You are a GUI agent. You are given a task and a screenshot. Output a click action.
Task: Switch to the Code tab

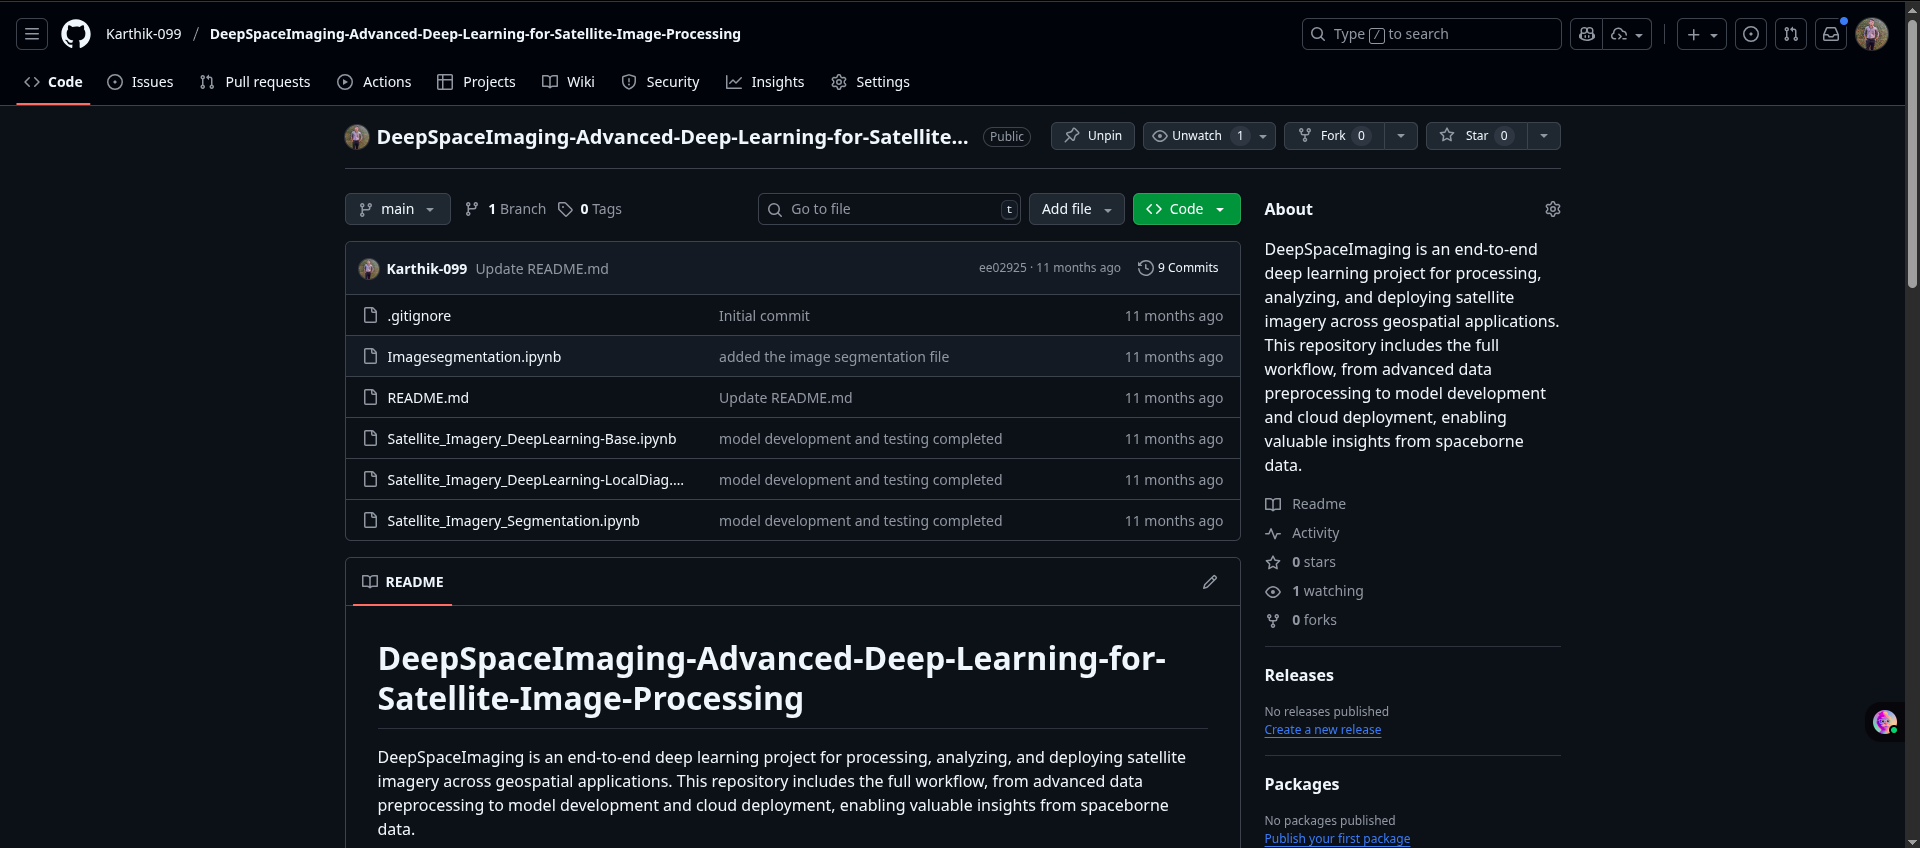53,82
